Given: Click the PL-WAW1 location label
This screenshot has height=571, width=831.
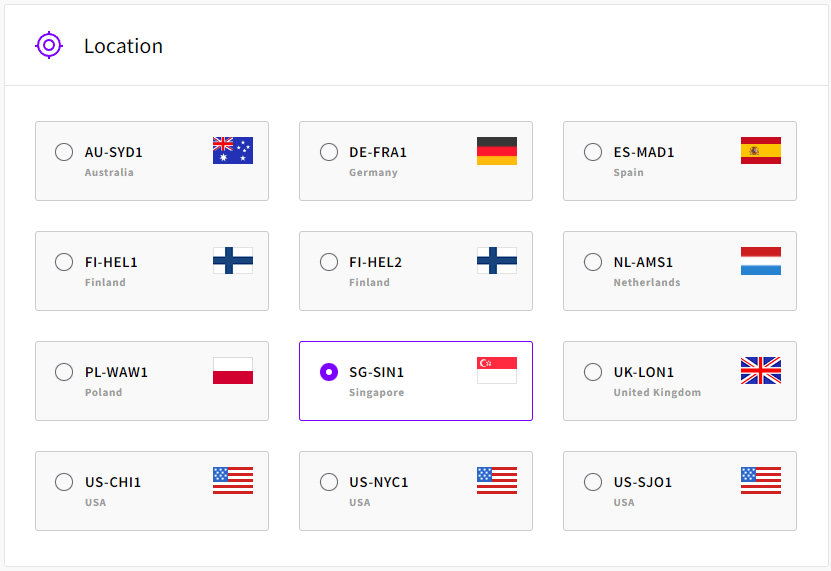Looking at the screenshot, I should tap(116, 372).
